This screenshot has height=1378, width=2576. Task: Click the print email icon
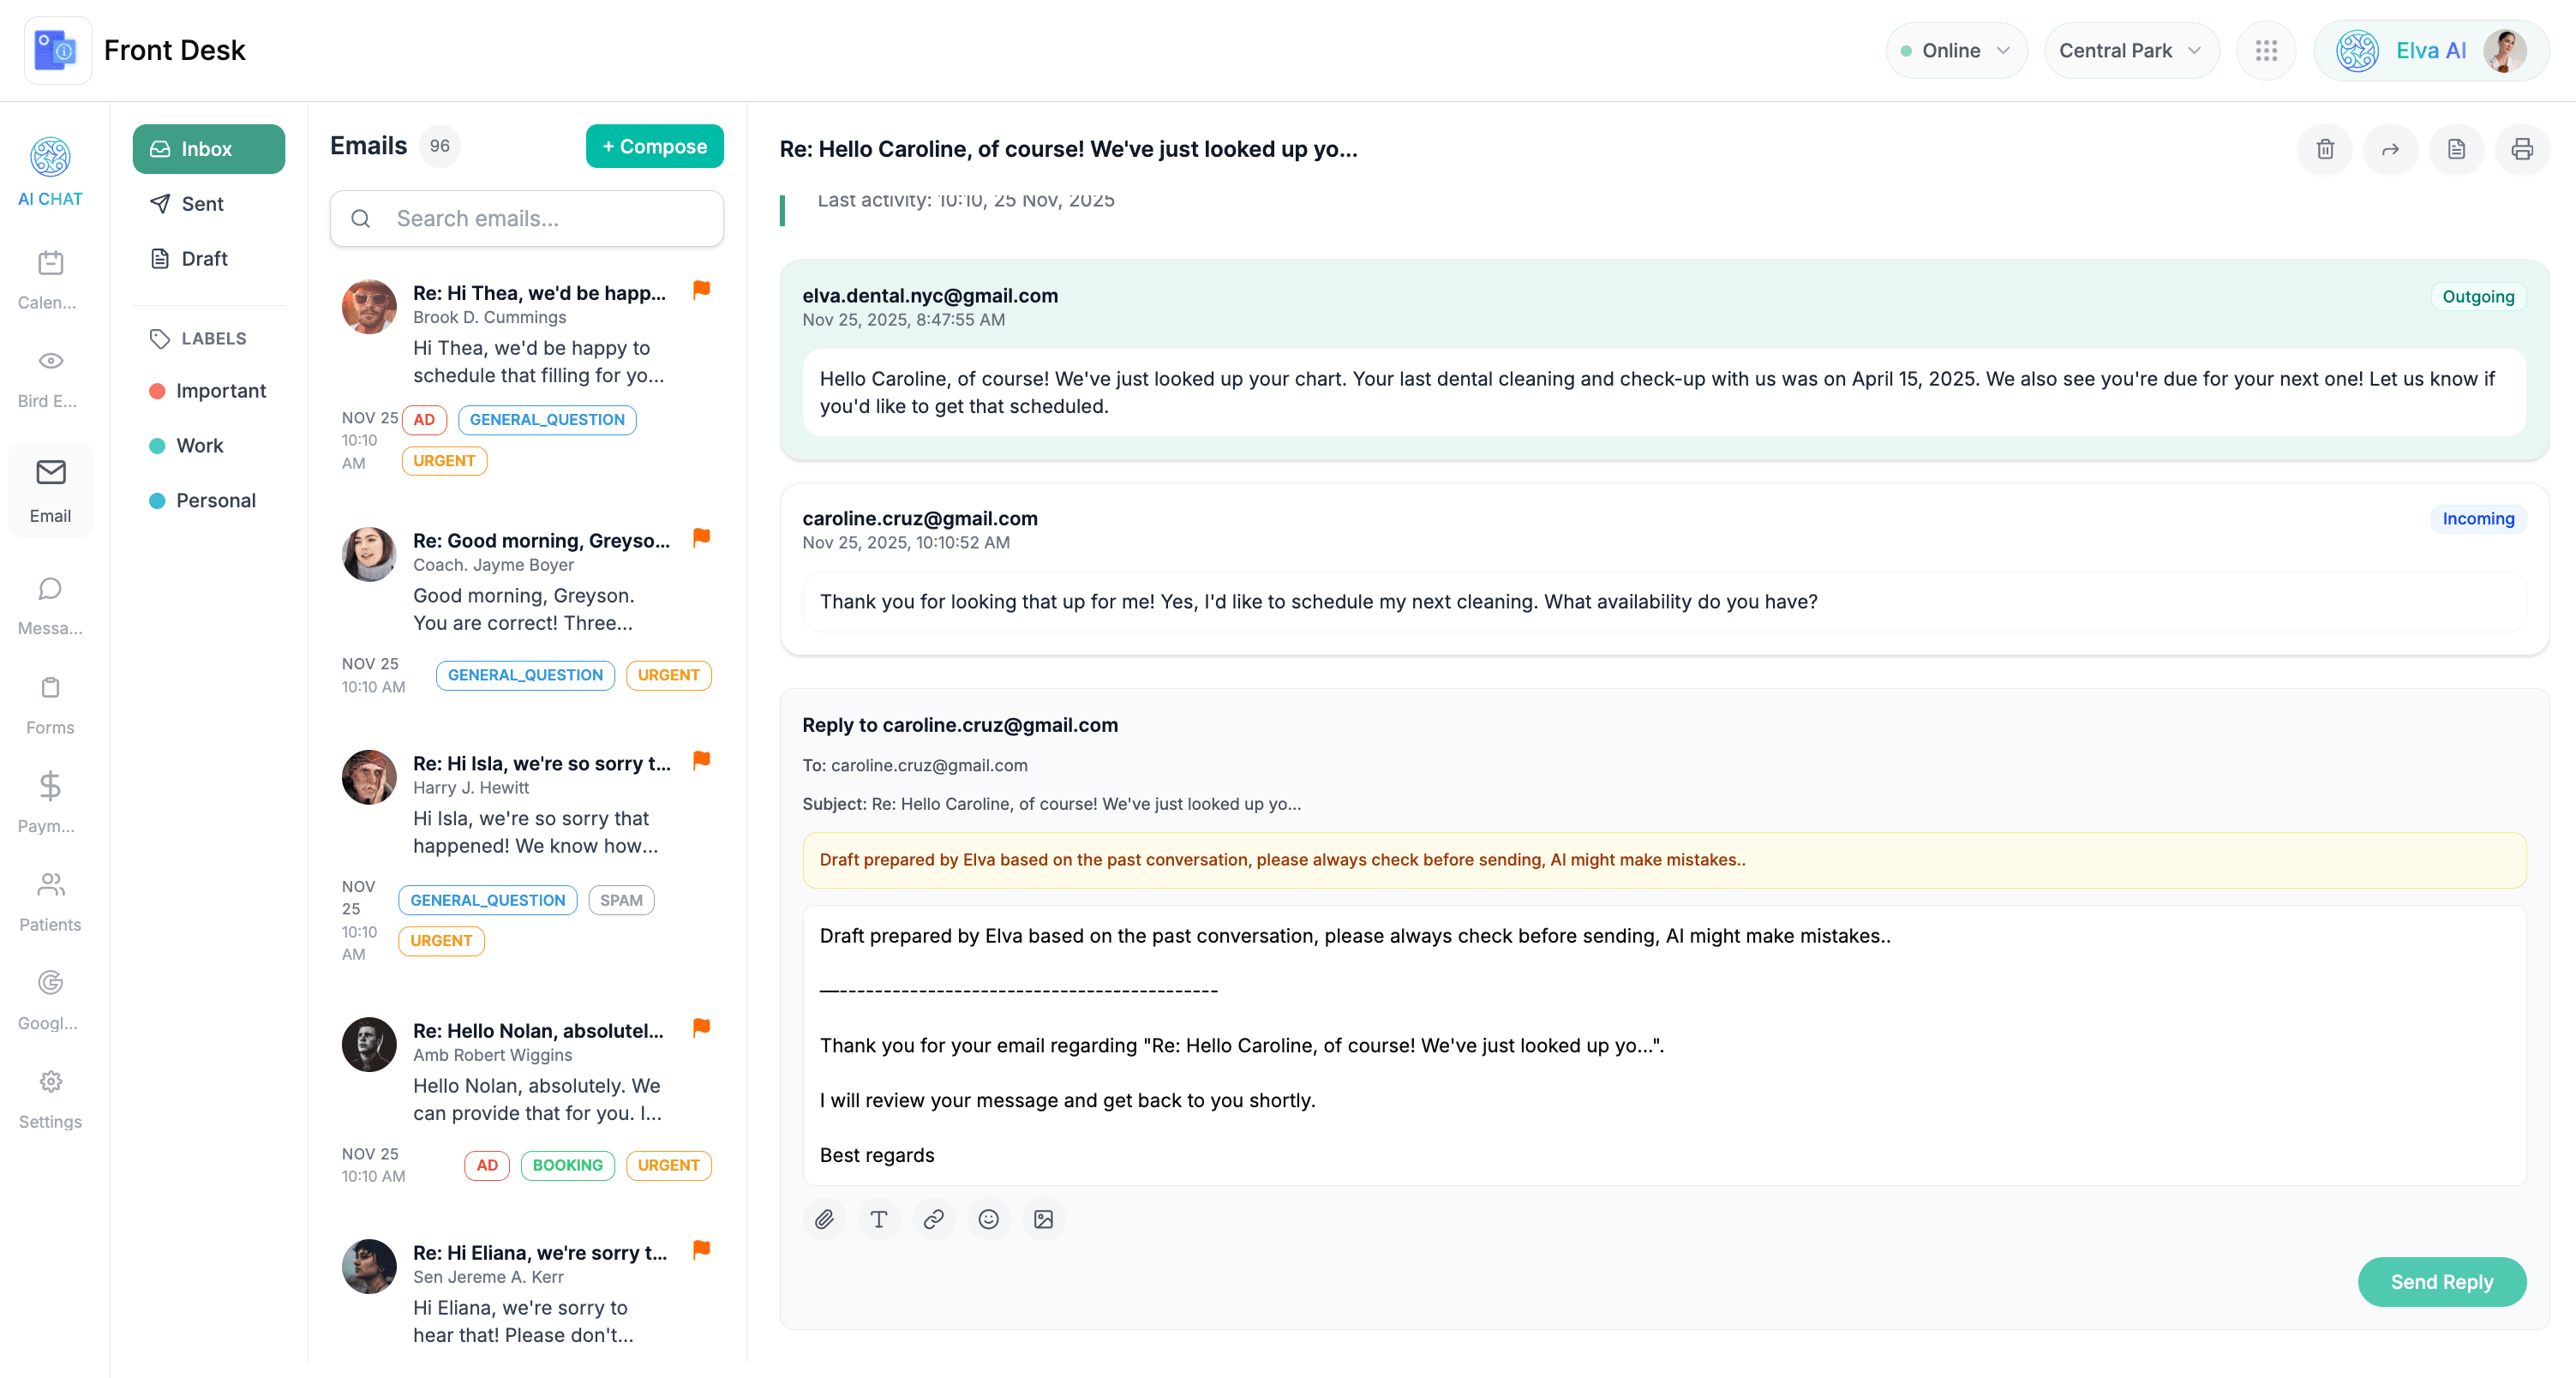point(2521,149)
